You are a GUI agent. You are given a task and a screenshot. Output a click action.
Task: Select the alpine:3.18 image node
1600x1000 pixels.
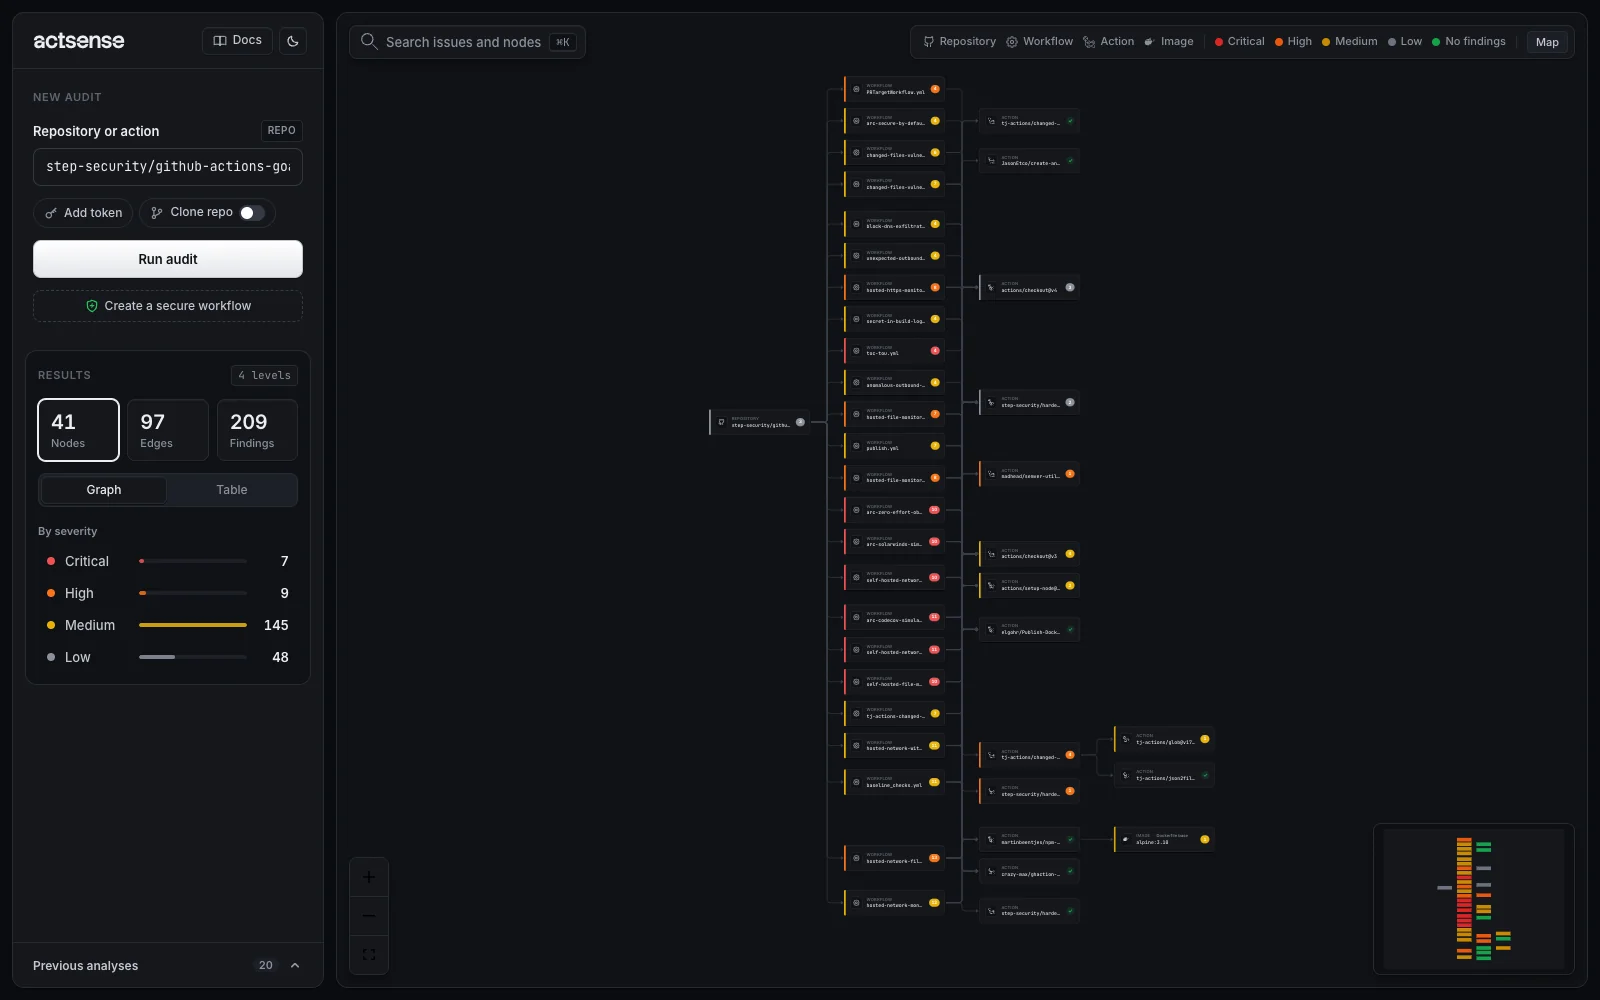pyautogui.click(x=1164, y=840)
